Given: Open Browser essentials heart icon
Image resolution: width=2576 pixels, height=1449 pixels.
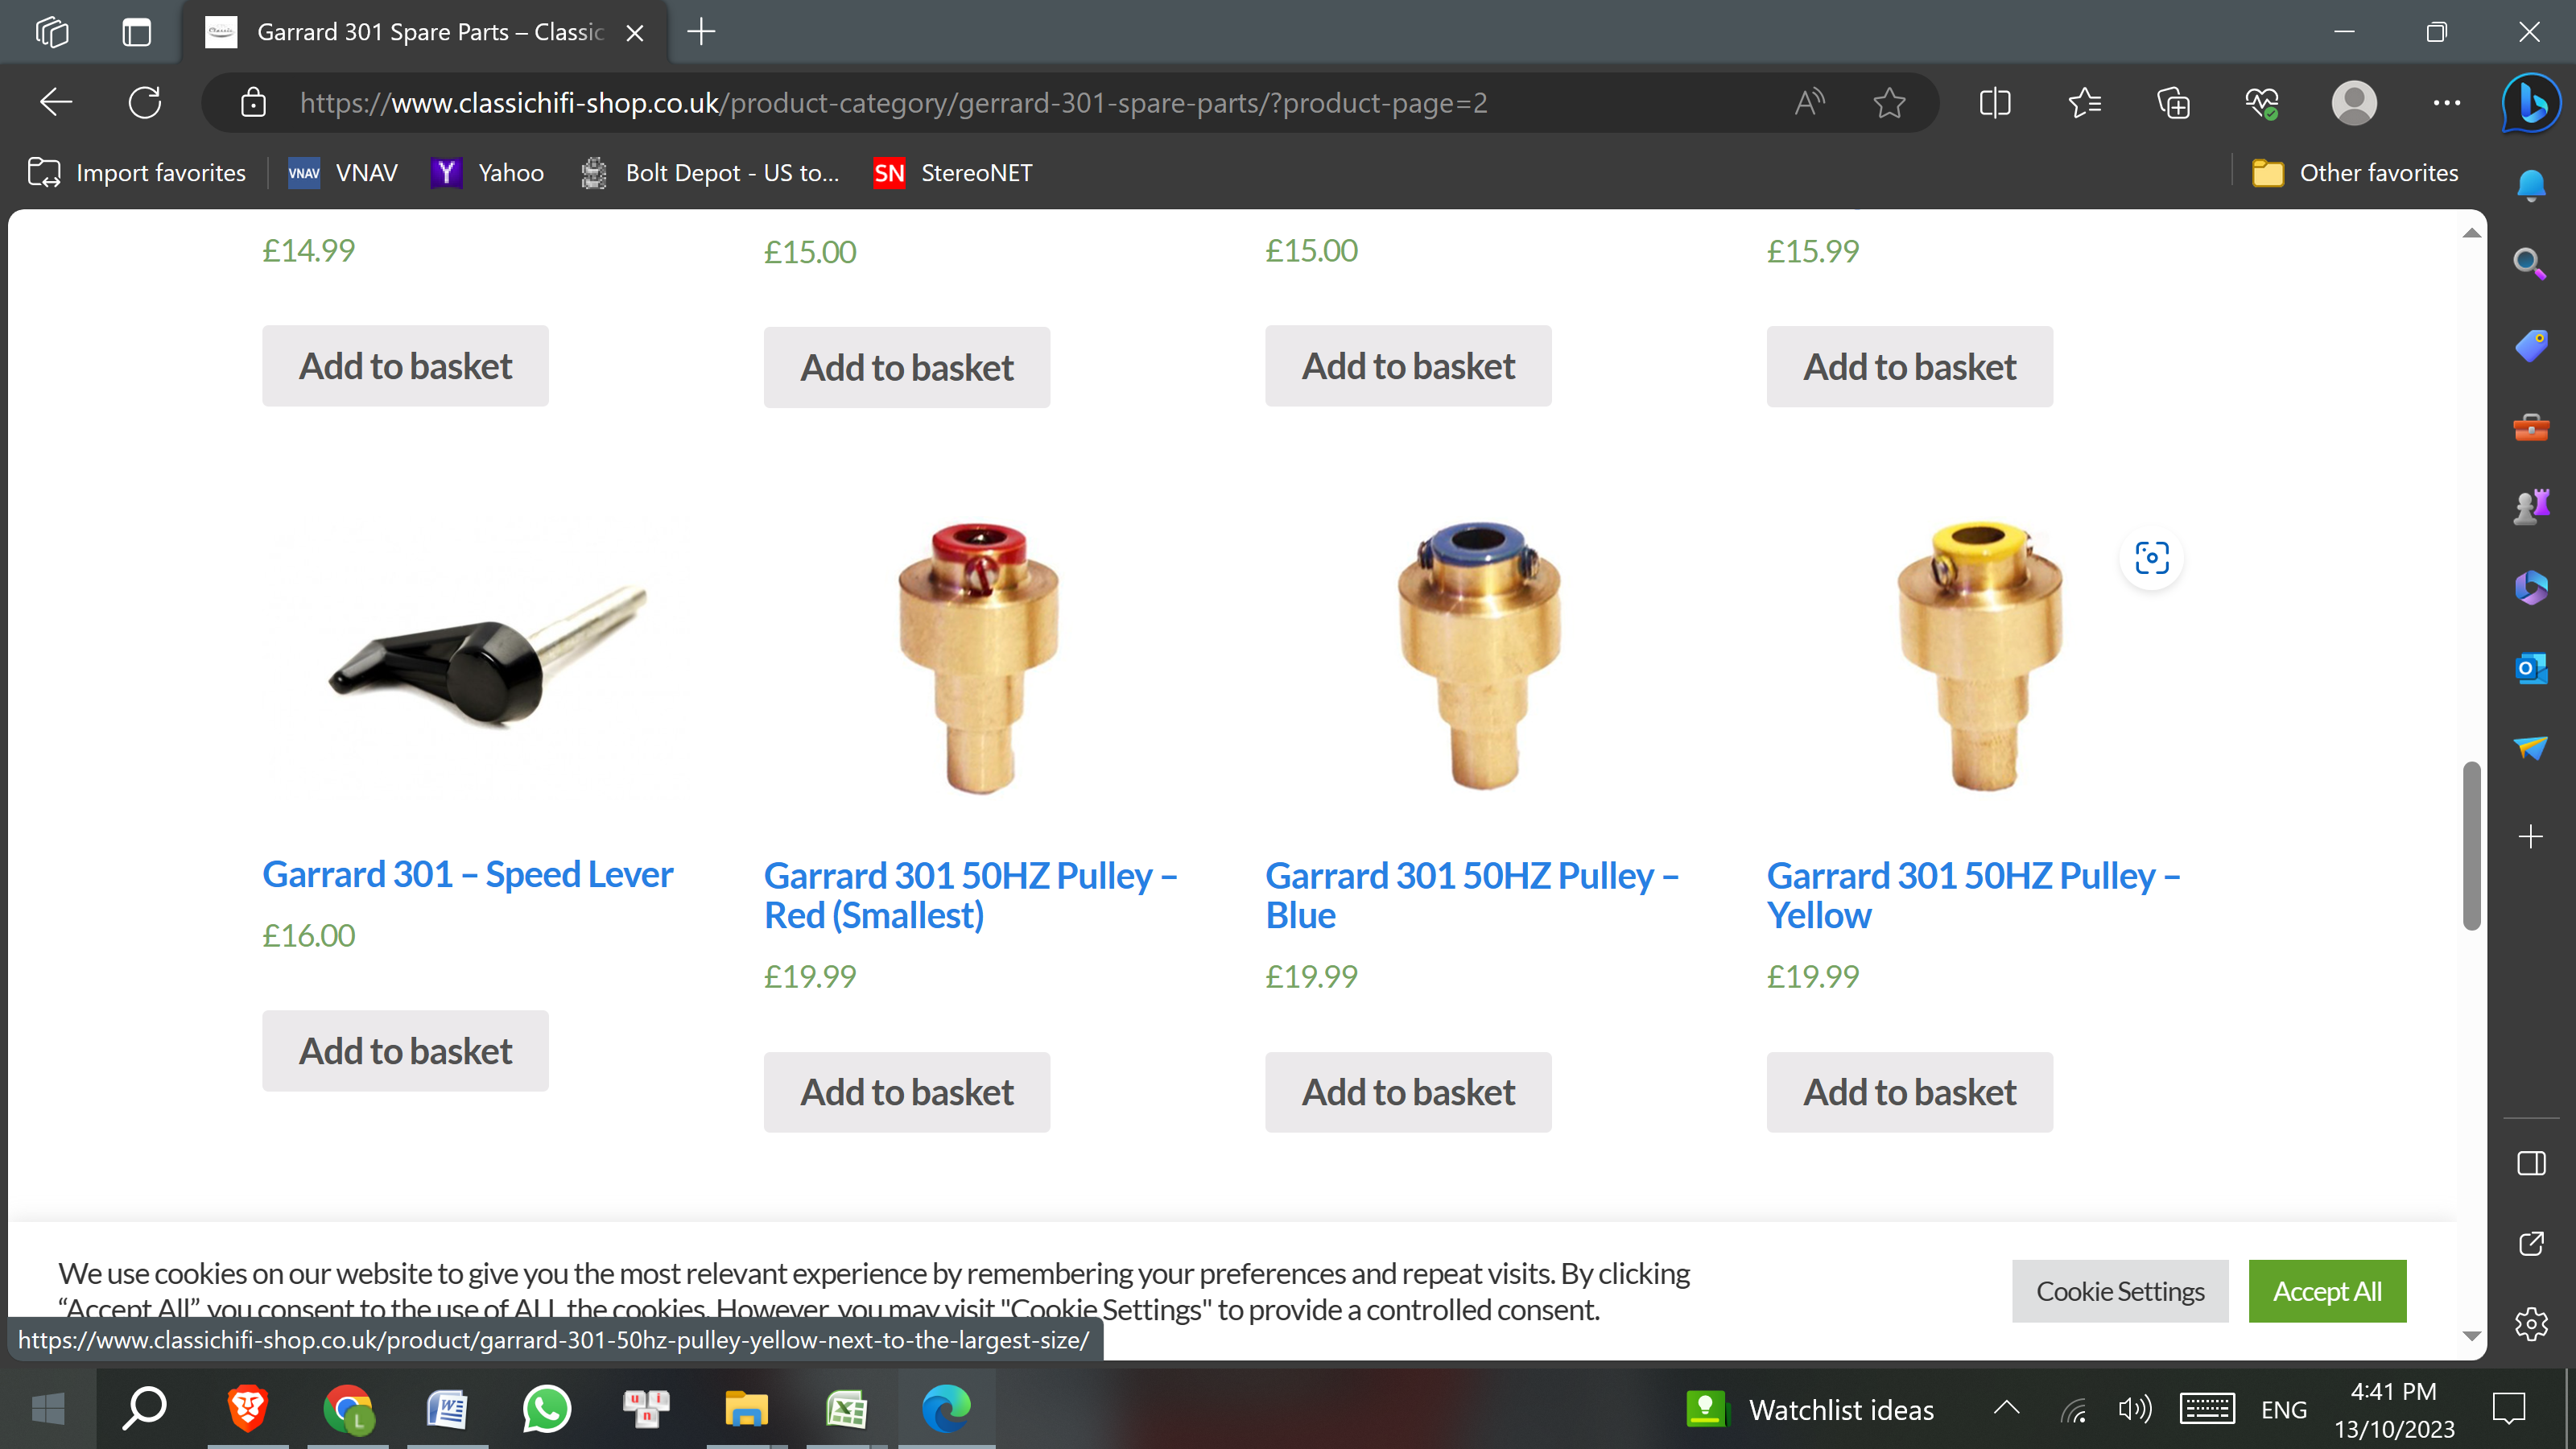Looking at the screenshot, I should coord(2262,102).
